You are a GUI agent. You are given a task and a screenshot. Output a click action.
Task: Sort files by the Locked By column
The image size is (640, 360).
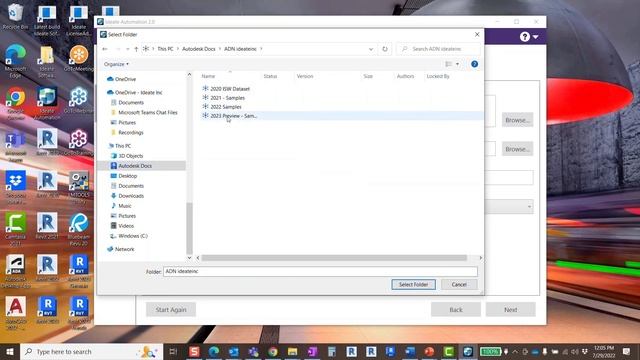[x=438, y=76]
